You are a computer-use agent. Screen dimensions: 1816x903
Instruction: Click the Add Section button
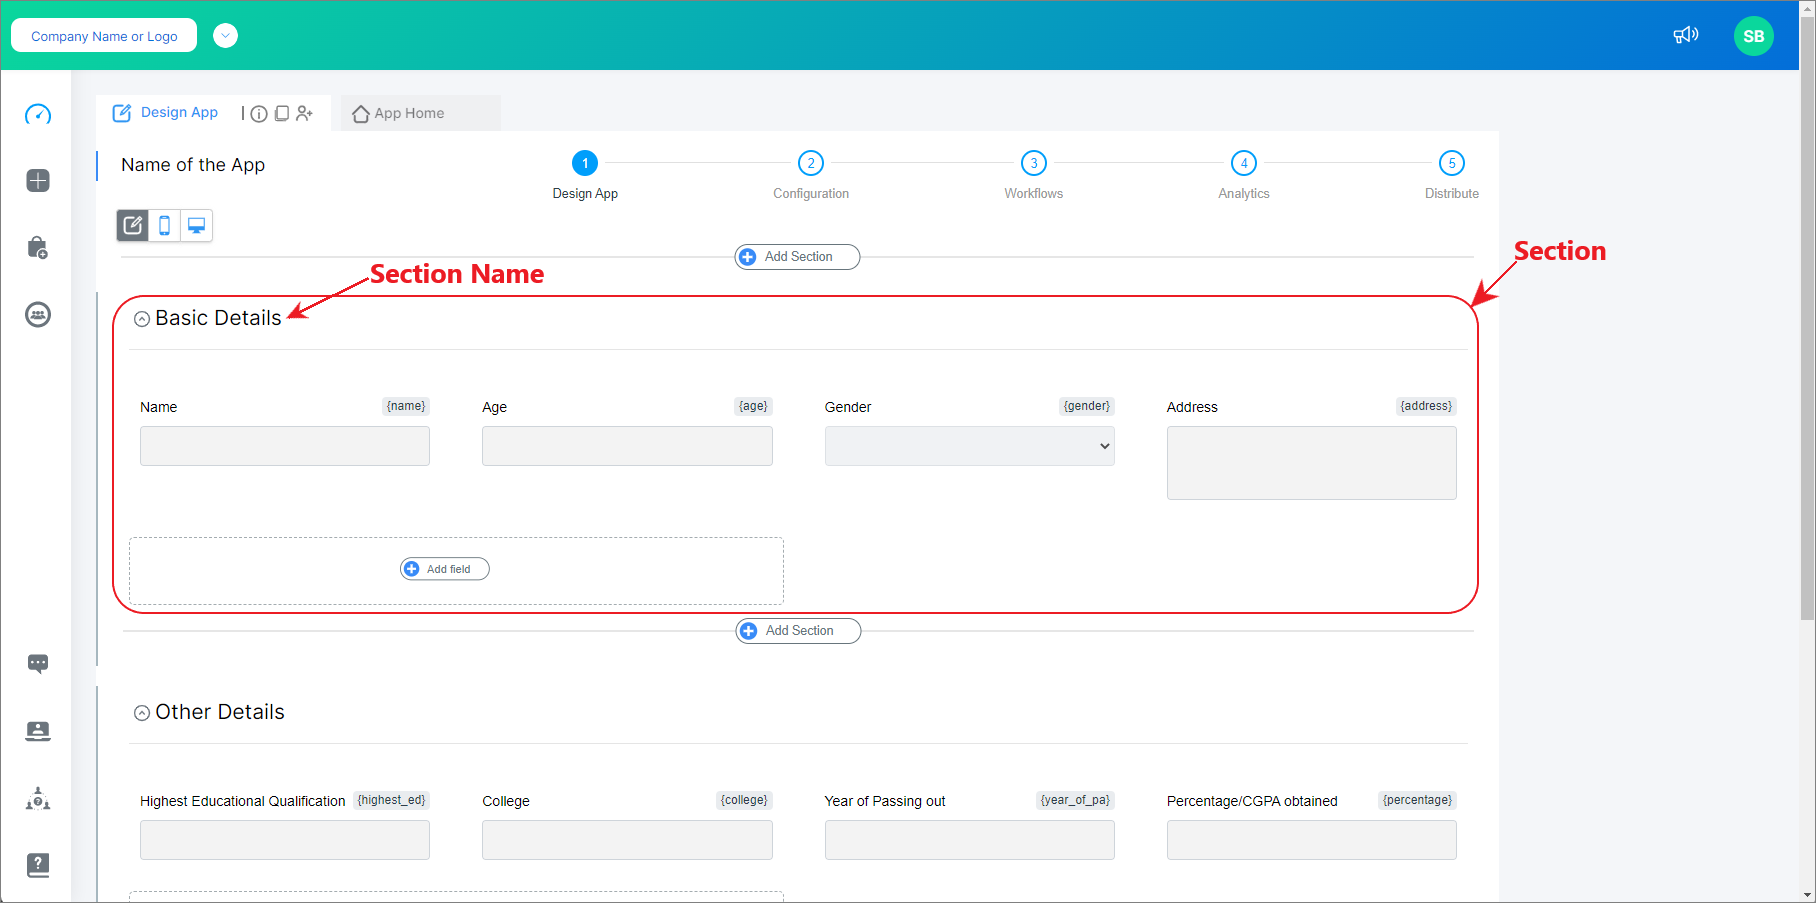[x=796, y=256]
